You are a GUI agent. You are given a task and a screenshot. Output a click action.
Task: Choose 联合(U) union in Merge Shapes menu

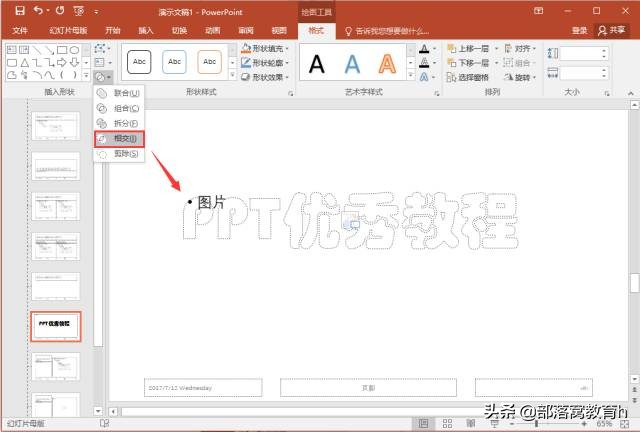pos(119,93)
